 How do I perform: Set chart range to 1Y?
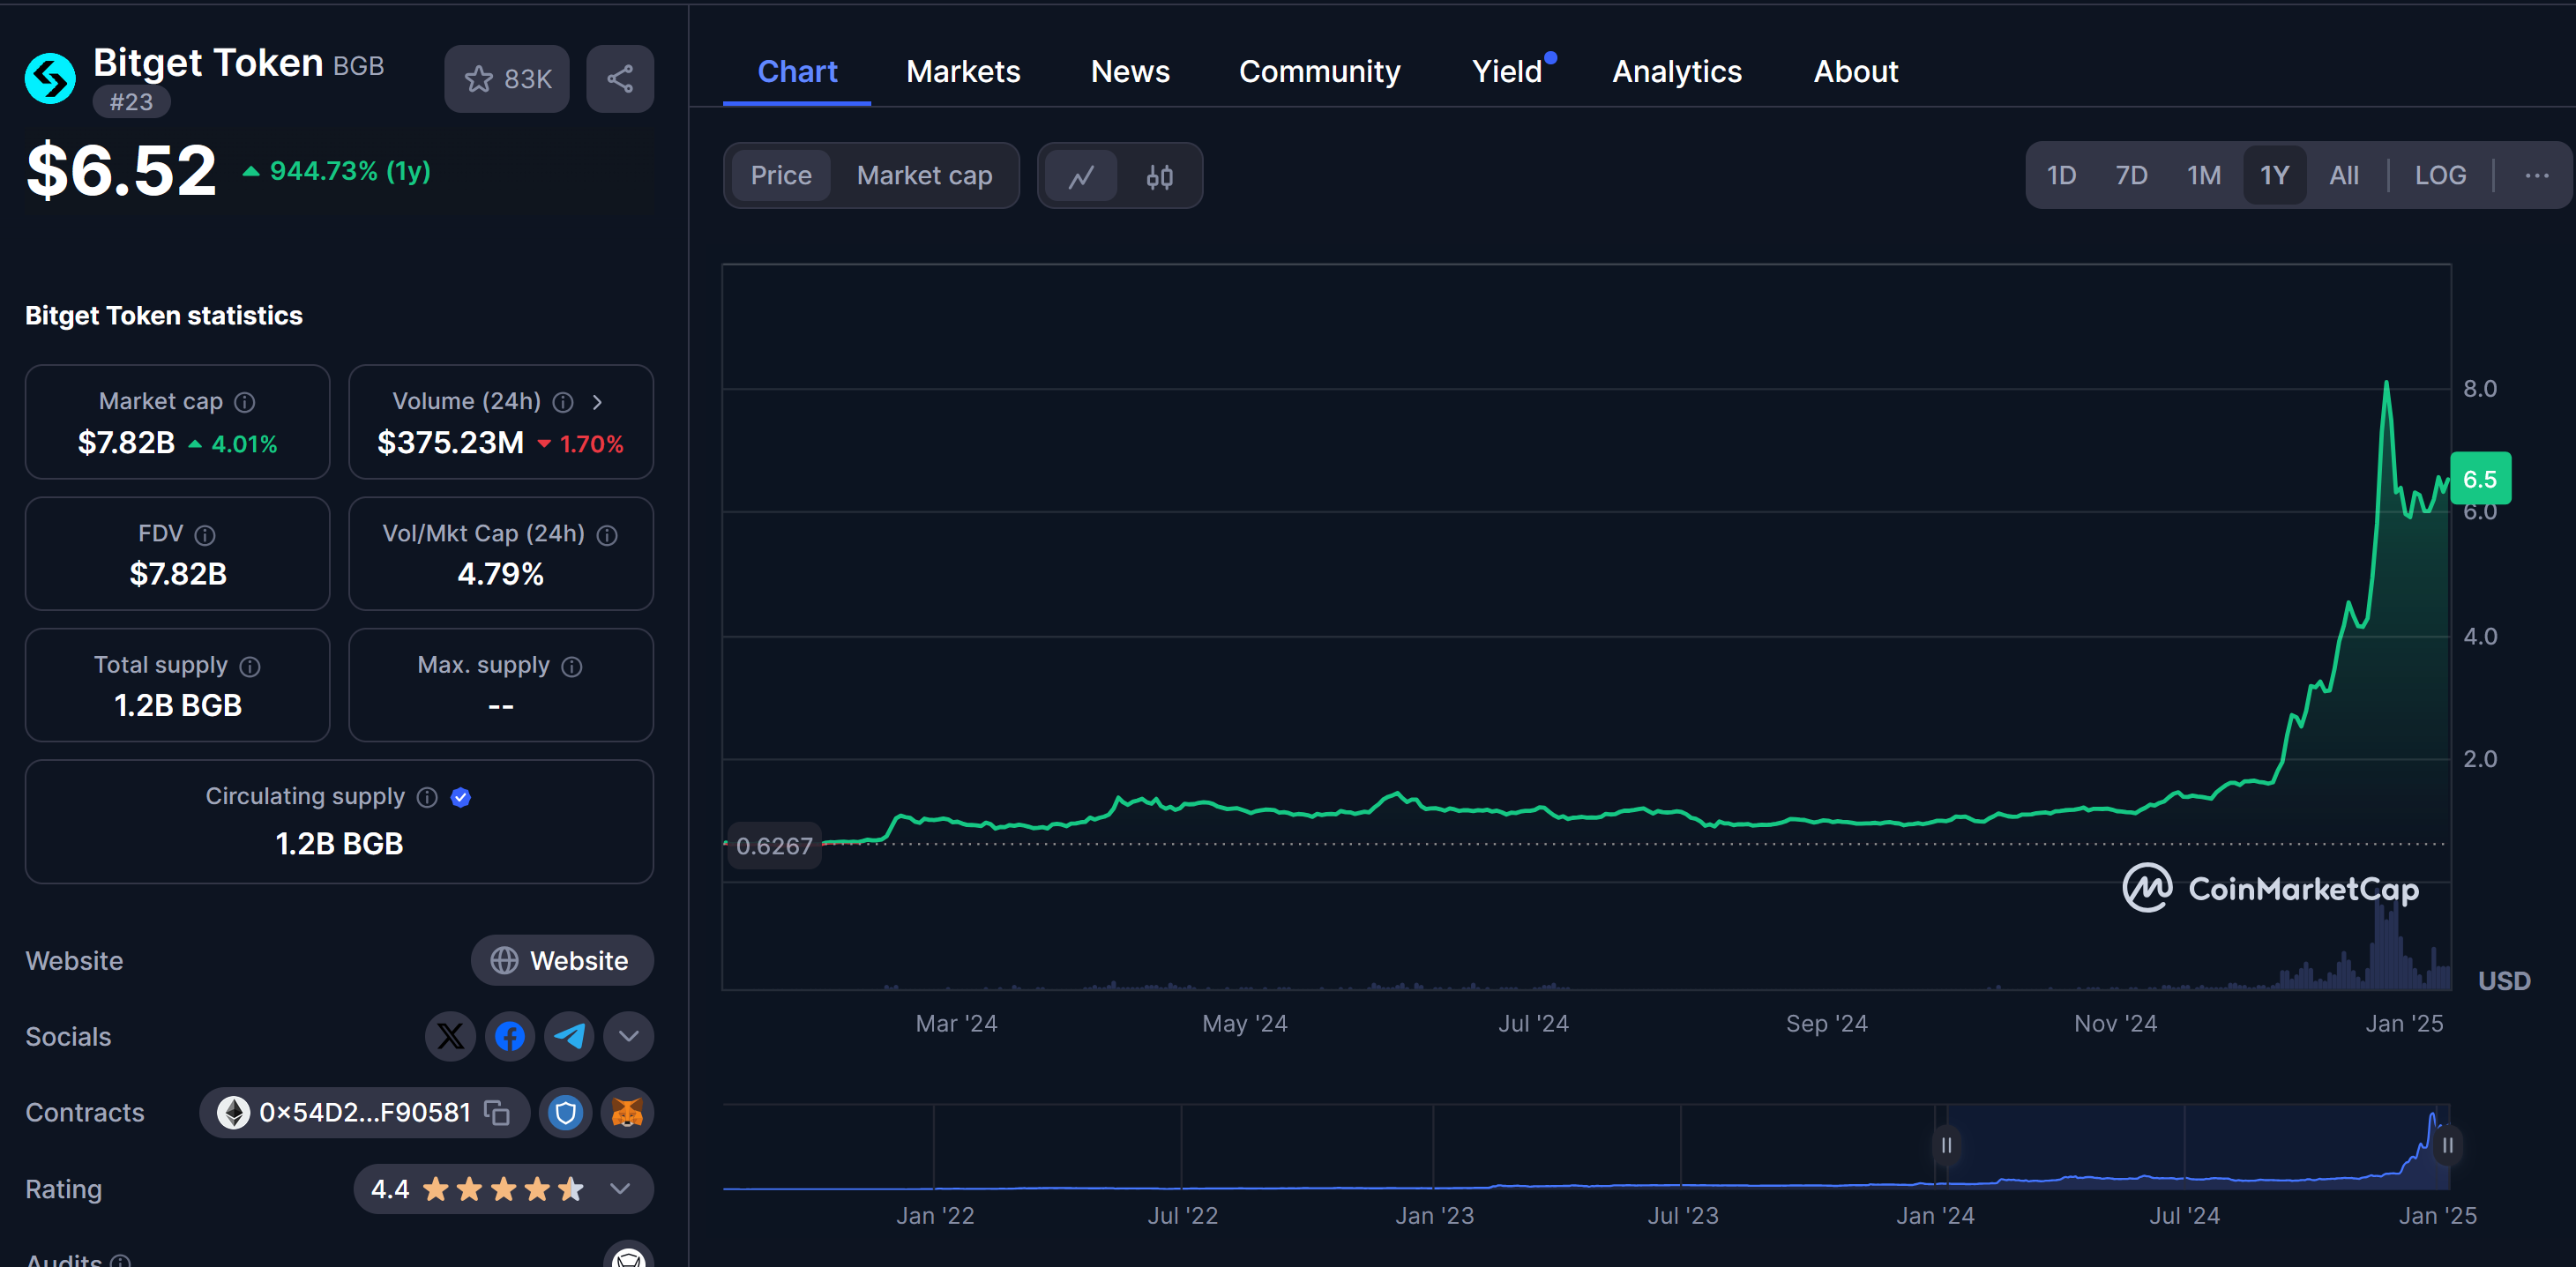pos(2274,176)
